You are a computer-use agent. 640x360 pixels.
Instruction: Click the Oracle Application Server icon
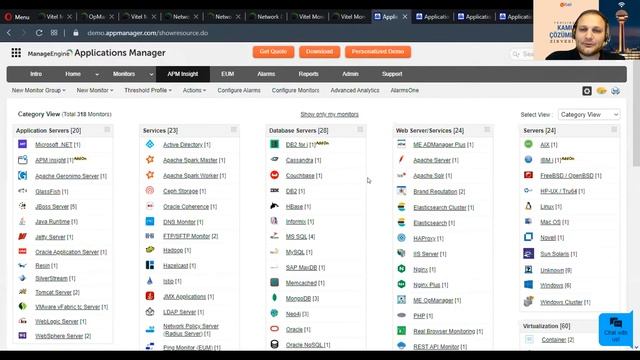pos(22,251)
